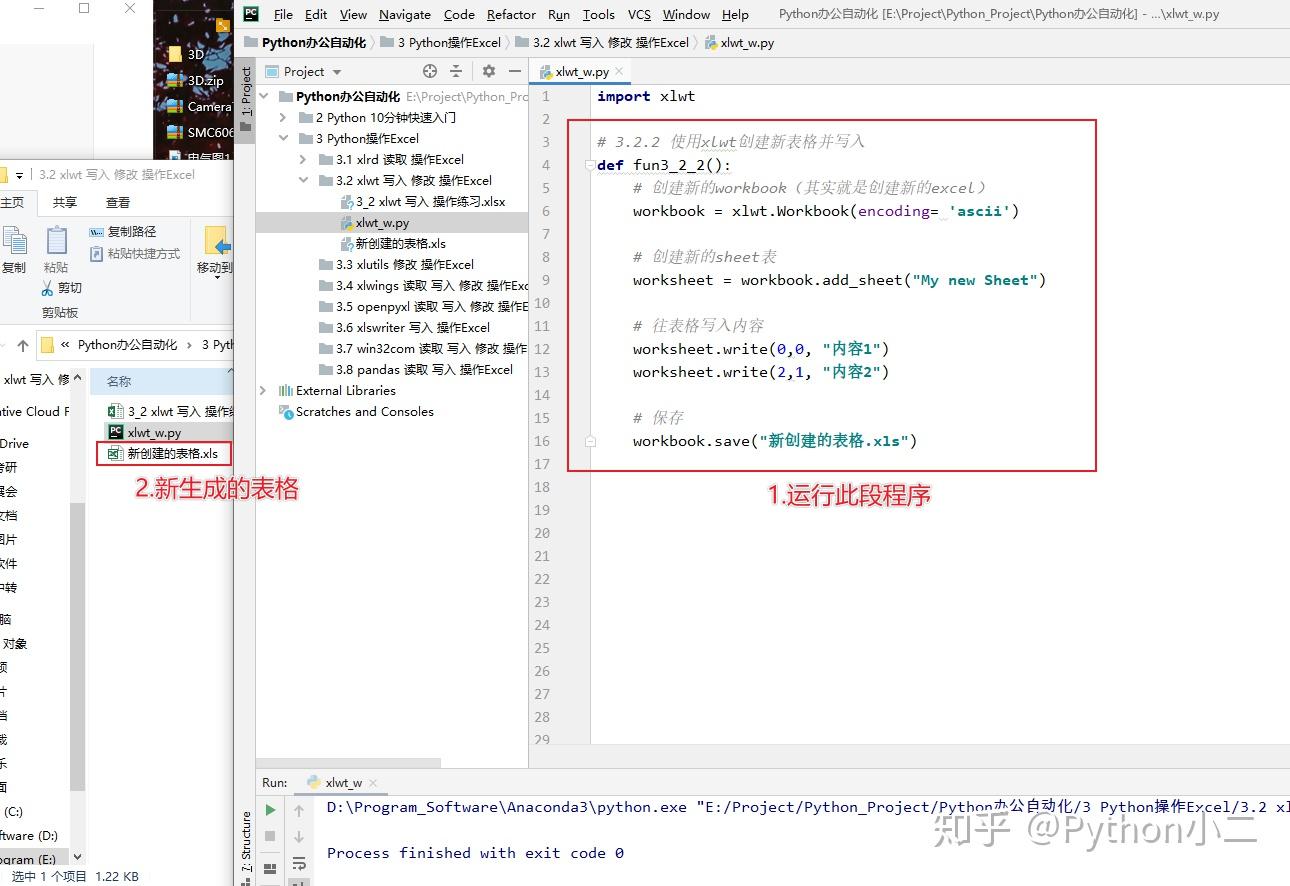Screen dimensions: 1290x886
Task: Expand the External Libraries node
Action: [262, 390]
